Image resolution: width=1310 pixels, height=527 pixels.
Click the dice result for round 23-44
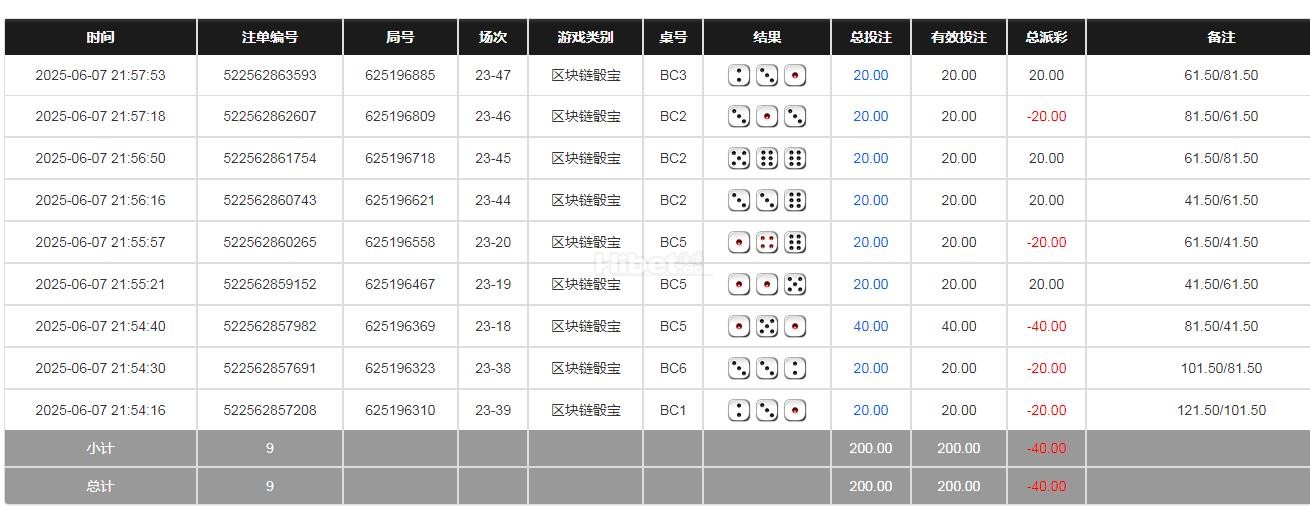tap(767, 201)
